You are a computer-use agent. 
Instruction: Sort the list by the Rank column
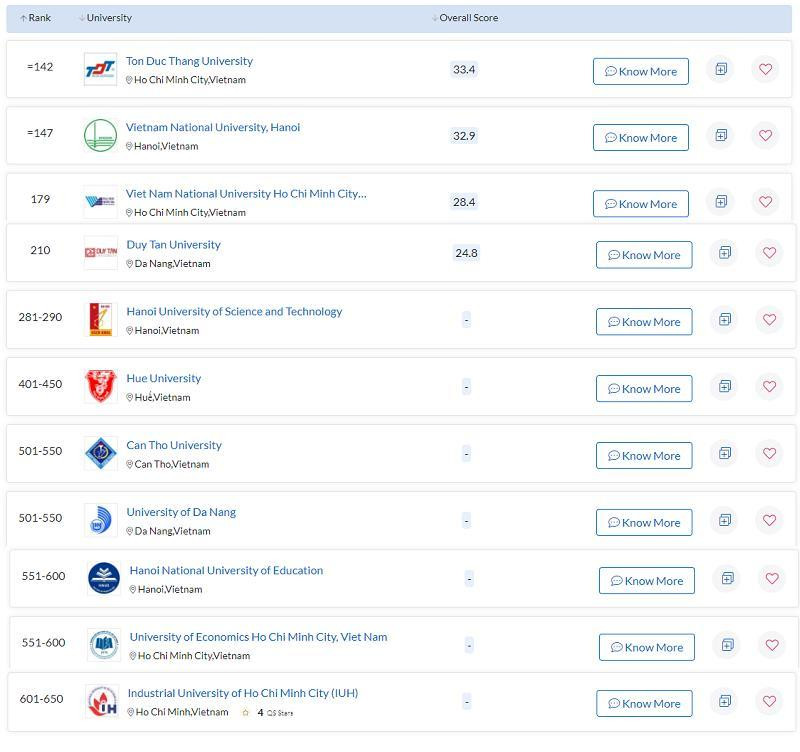click(36, 18)
